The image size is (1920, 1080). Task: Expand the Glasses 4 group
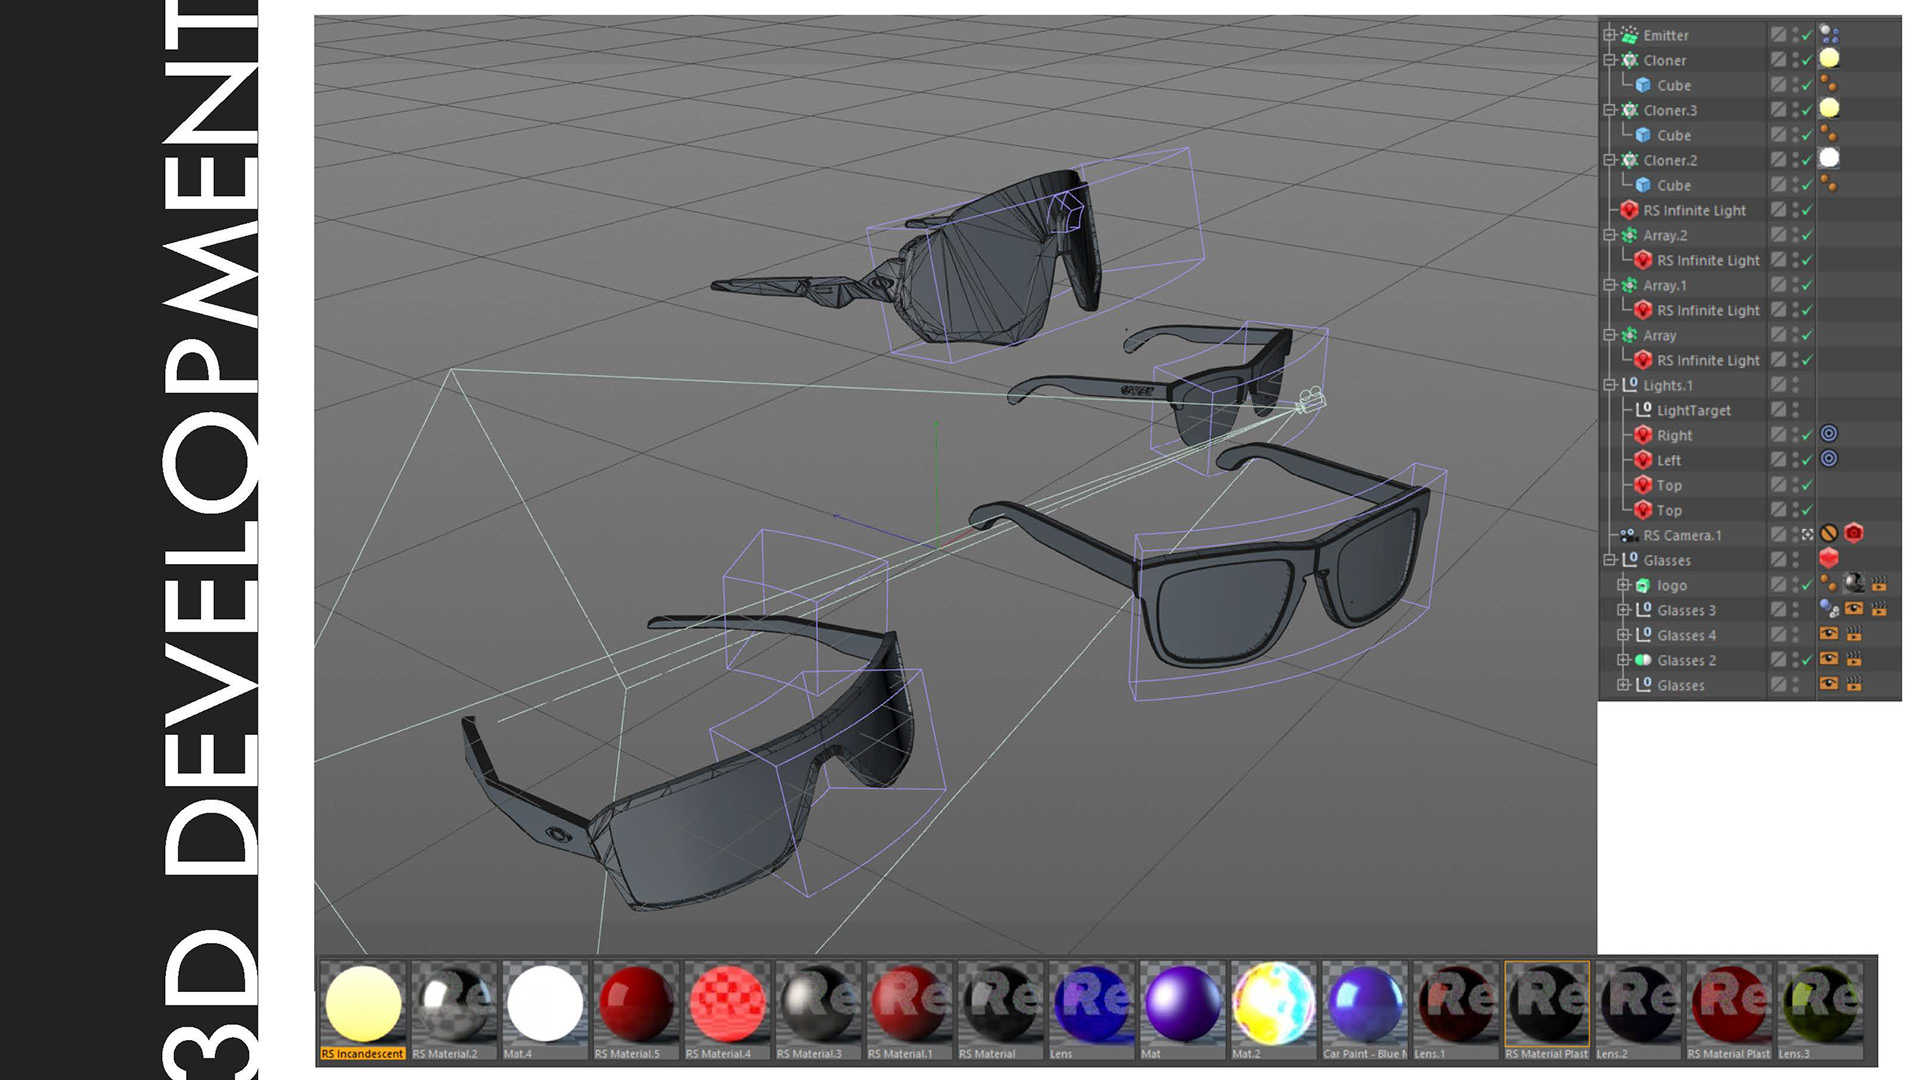(x=1623, y=635)
